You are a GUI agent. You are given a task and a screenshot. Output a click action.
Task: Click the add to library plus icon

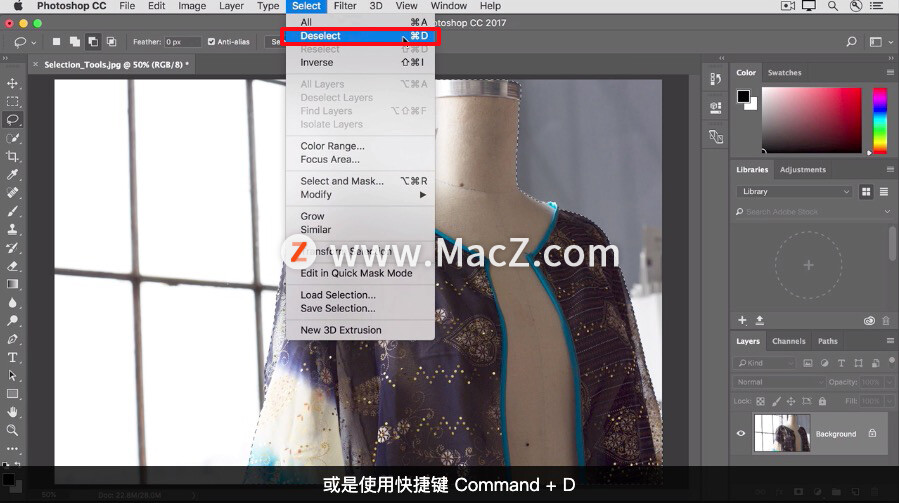click(742, 320)
